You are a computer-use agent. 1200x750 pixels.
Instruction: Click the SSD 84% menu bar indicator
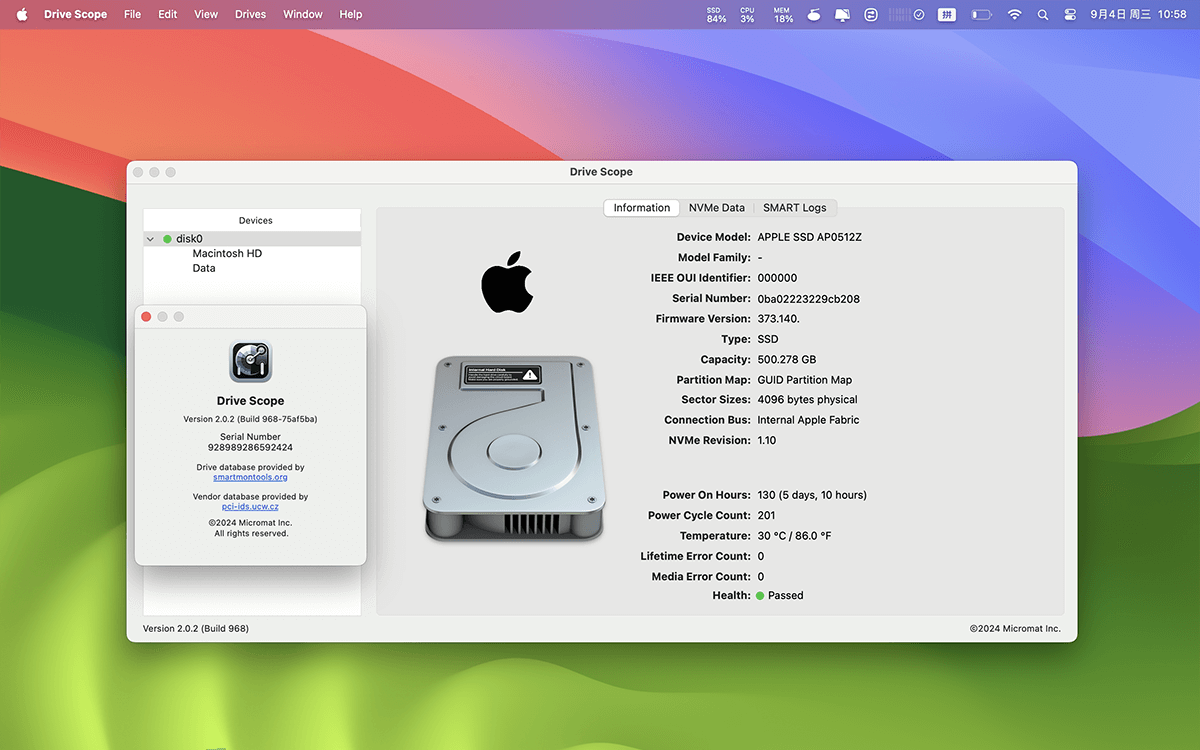pyautogui.click(x=716, y=15)
